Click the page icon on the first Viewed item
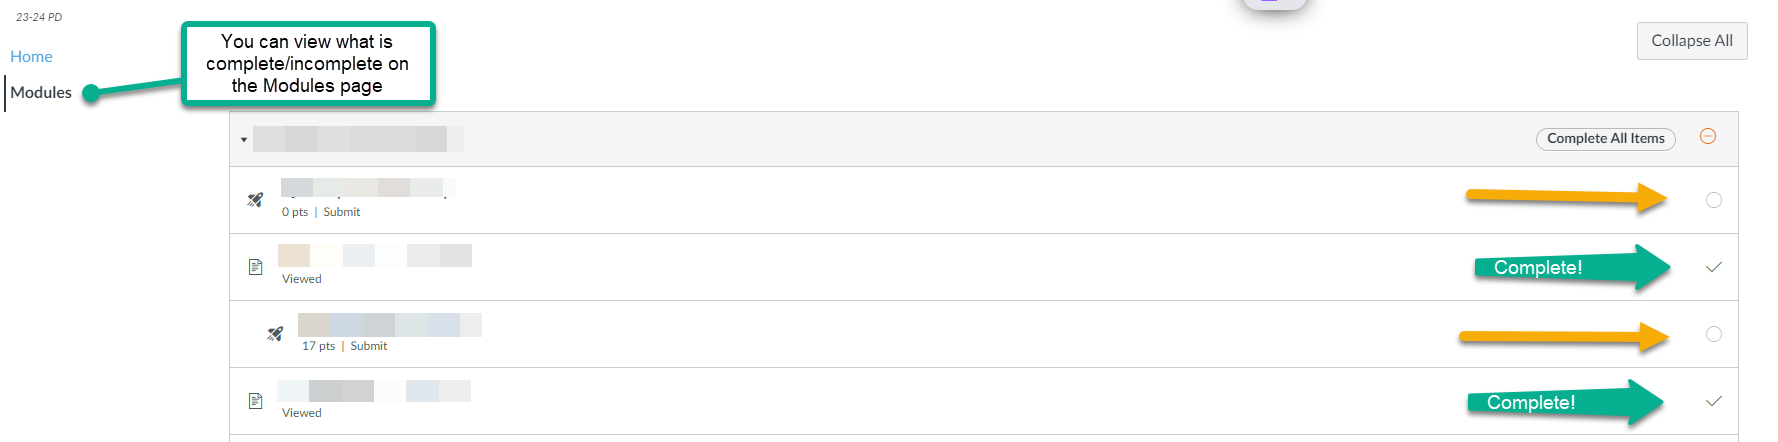 pyautogui.click(x=255, y=267)
